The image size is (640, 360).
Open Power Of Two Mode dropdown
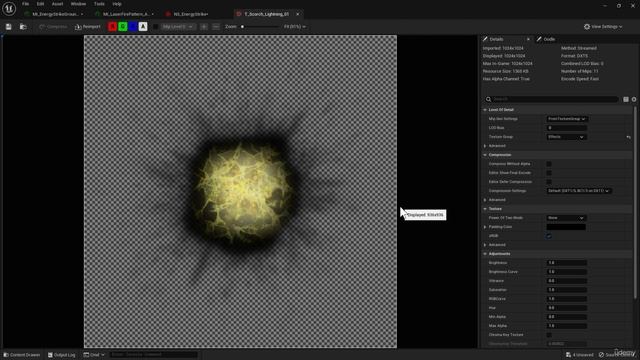[566, 218]
